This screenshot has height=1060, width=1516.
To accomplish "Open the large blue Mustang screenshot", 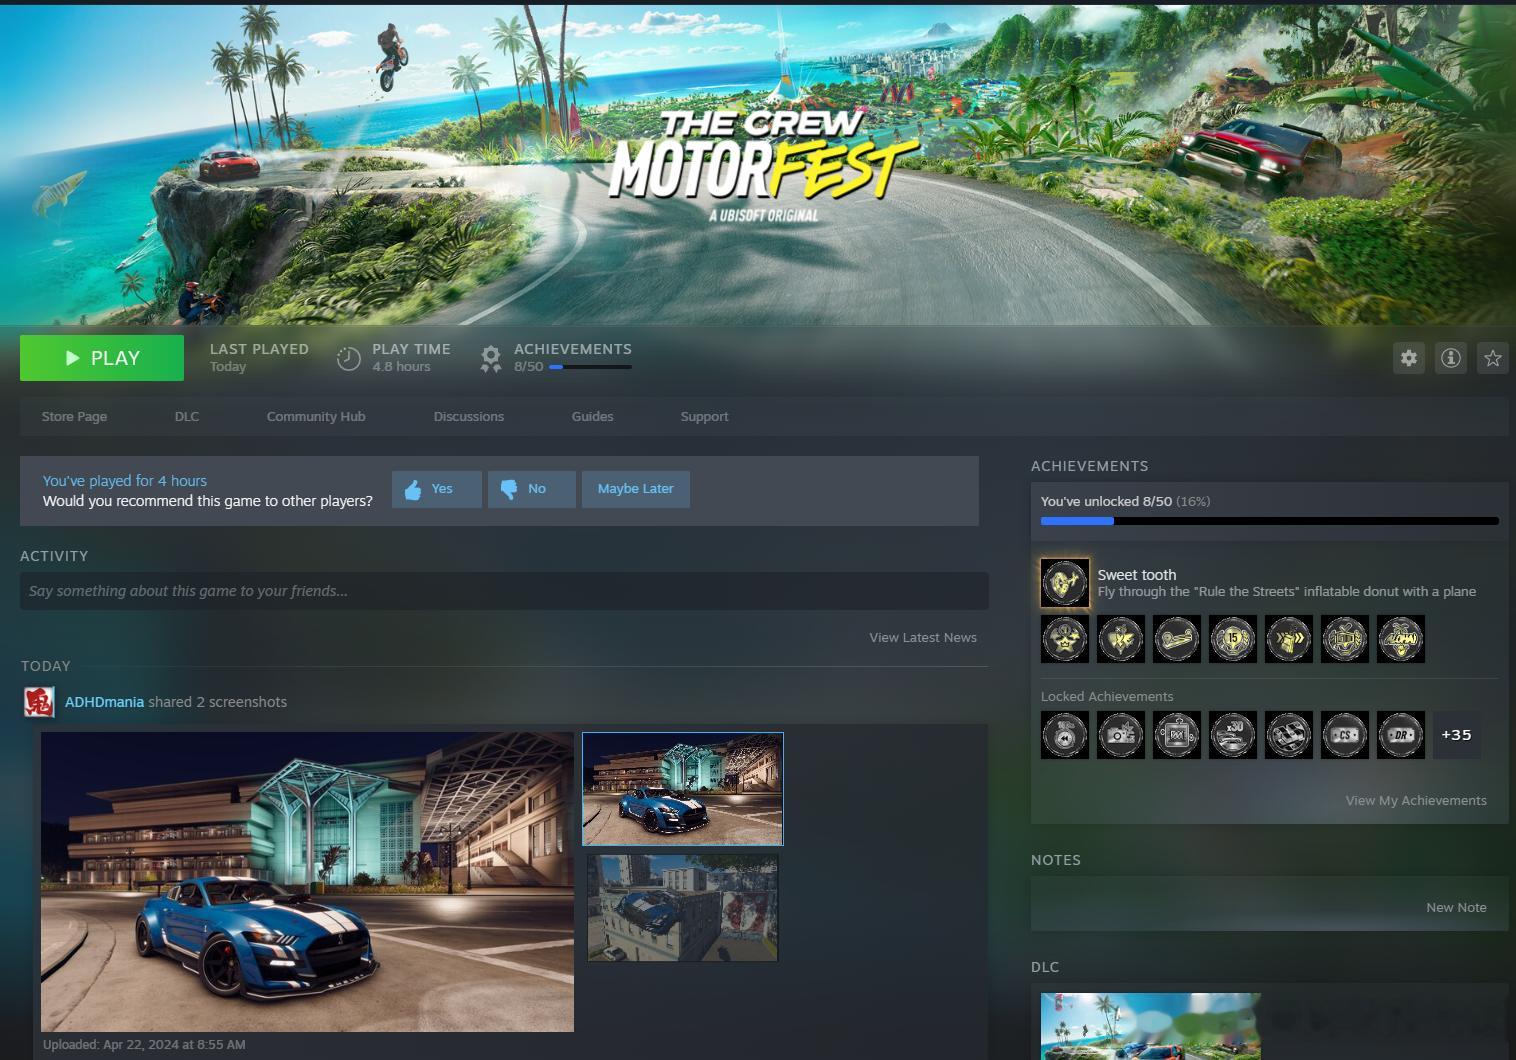I will pyautogui.click(x=307, y=882).
